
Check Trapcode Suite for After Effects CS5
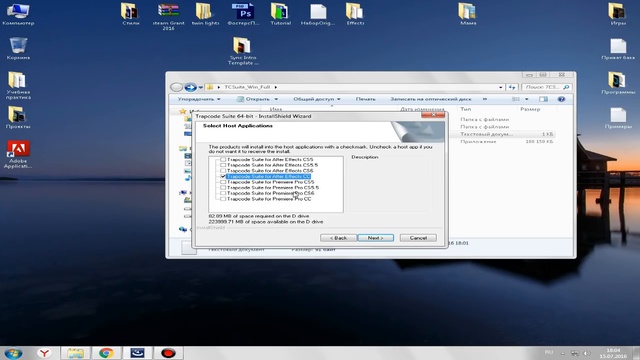223,160
